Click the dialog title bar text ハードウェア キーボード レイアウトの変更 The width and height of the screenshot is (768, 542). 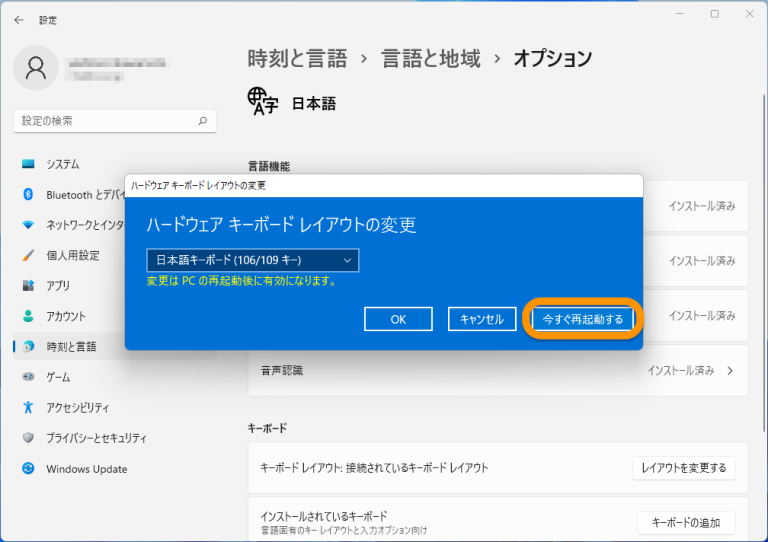[198, 186]
